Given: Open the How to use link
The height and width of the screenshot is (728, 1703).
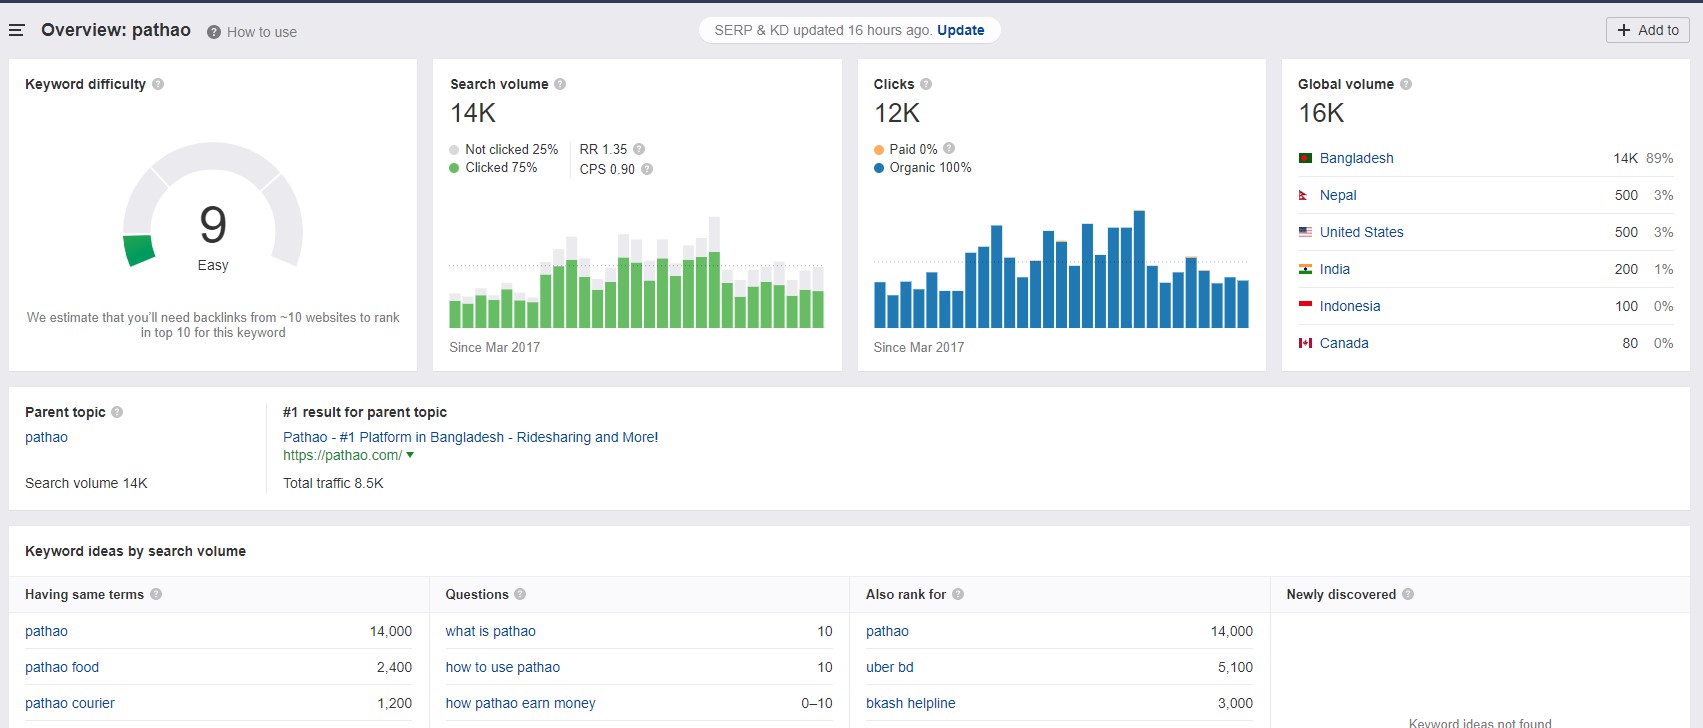Looking at the screenshot, I should (262, 32).
